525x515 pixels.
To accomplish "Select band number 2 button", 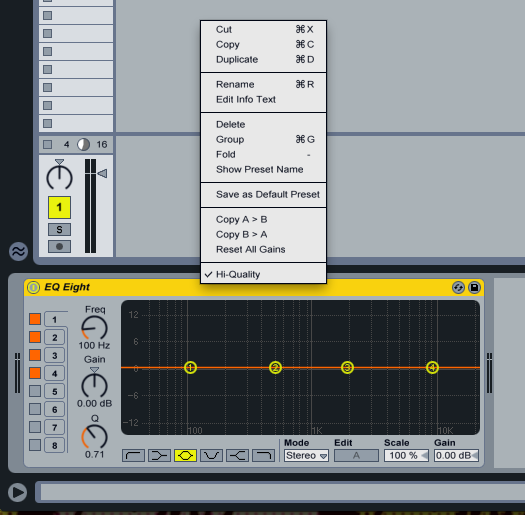I will [55, 338].
